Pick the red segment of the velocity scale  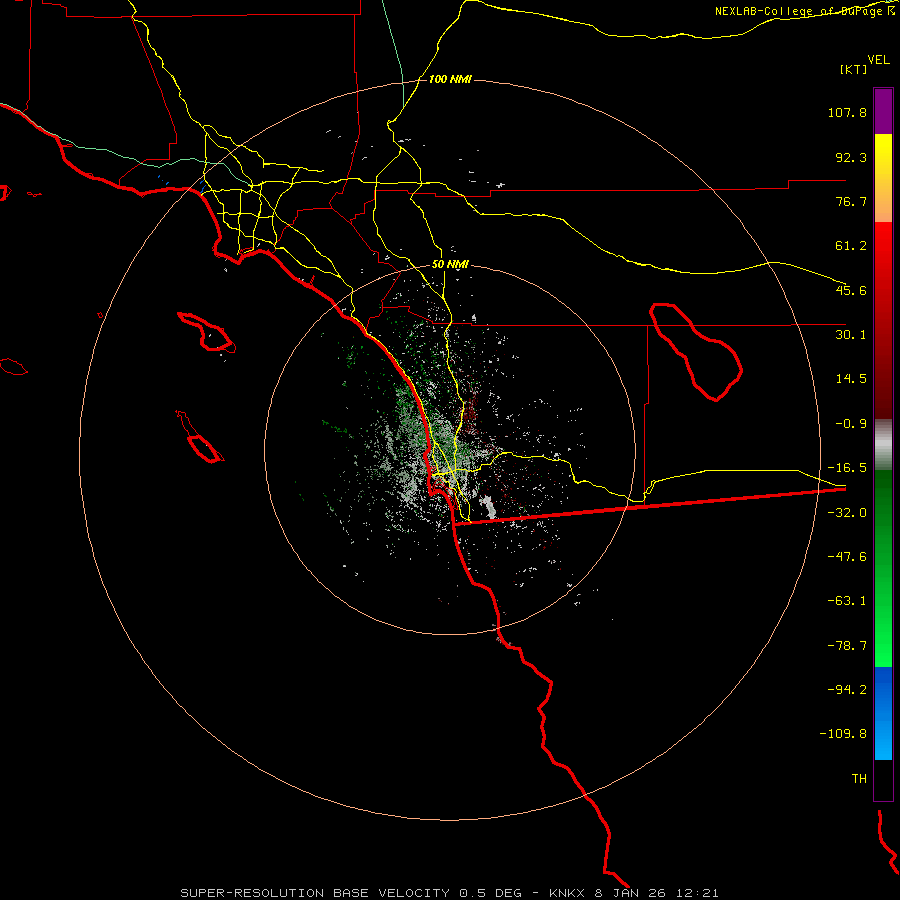pyautogui.click(x=883, y=320)
